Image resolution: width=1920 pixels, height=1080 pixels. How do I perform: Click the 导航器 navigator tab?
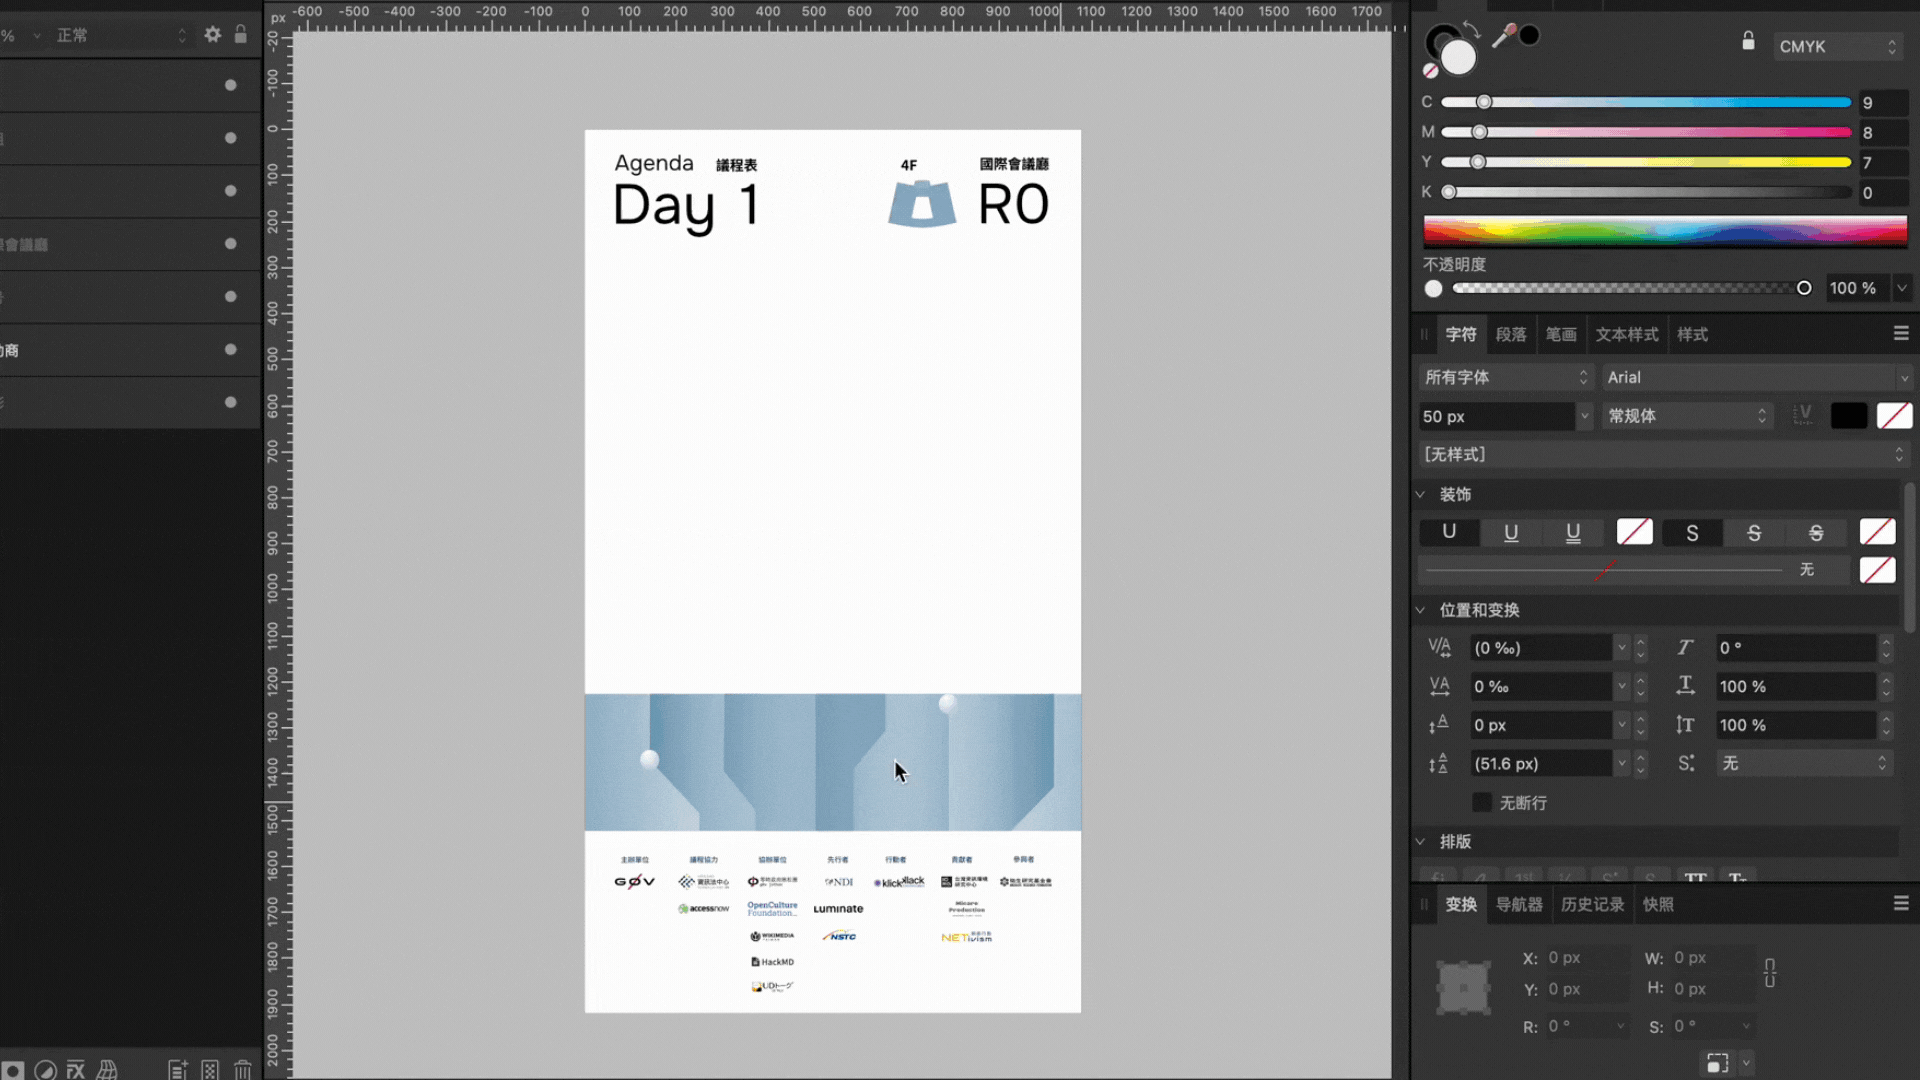1518,904
